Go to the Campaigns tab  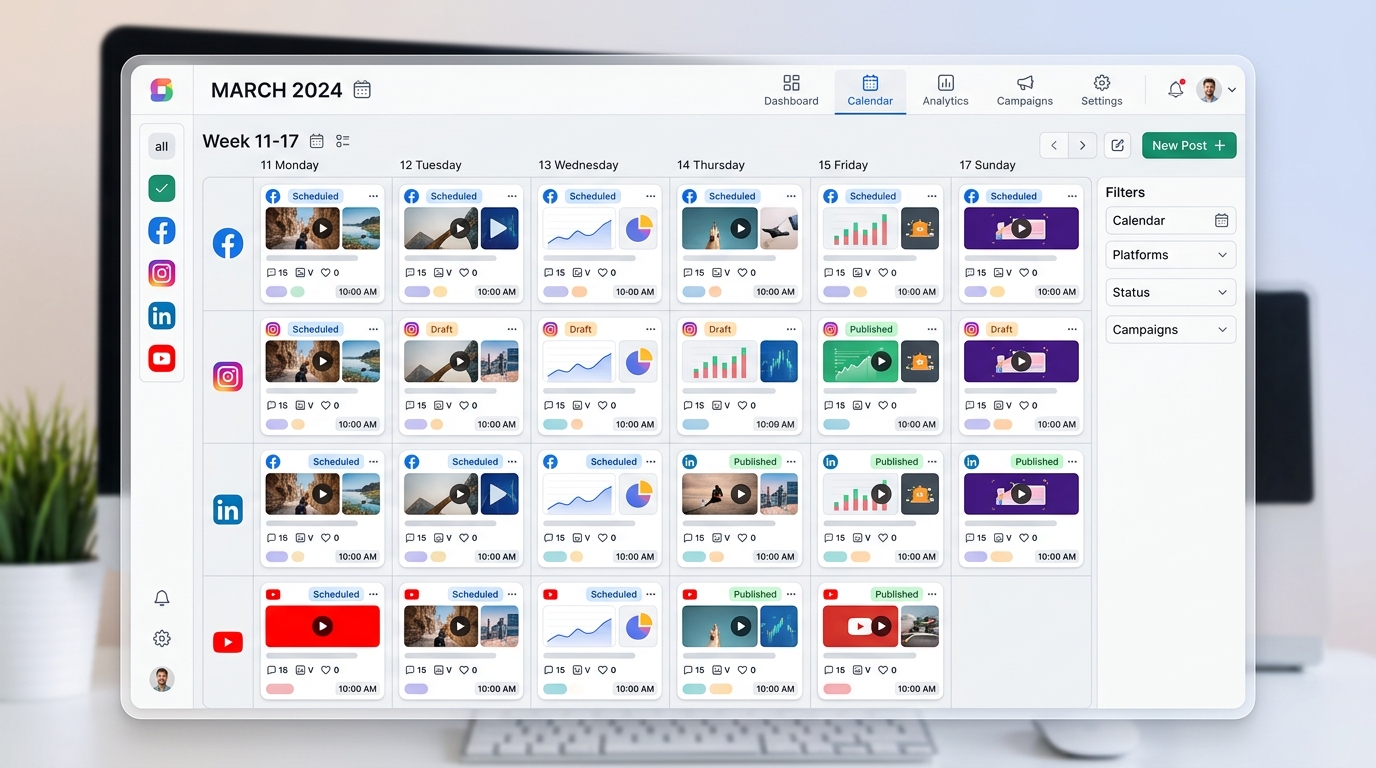point(1025,90)
